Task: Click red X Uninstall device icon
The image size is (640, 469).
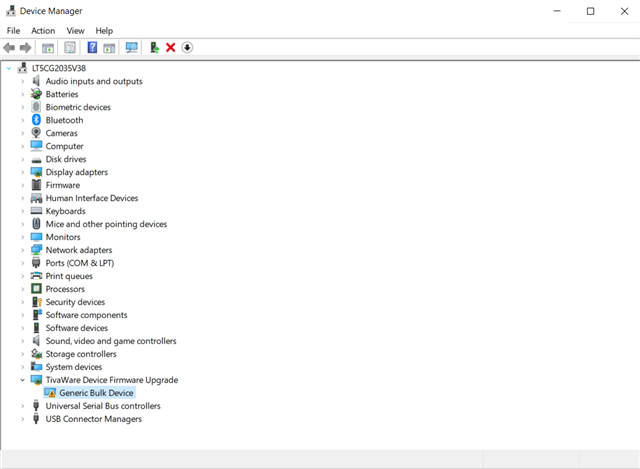Action: (171, 48)
